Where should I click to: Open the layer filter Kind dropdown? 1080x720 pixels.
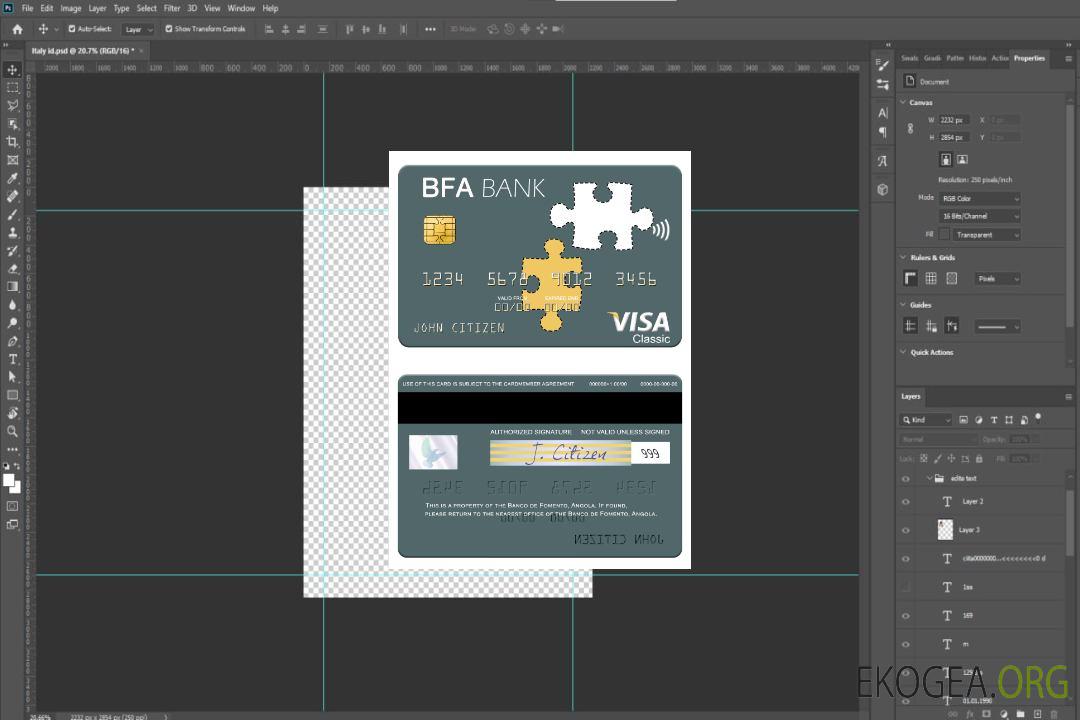pyautogui.click(x=926, y=420)
